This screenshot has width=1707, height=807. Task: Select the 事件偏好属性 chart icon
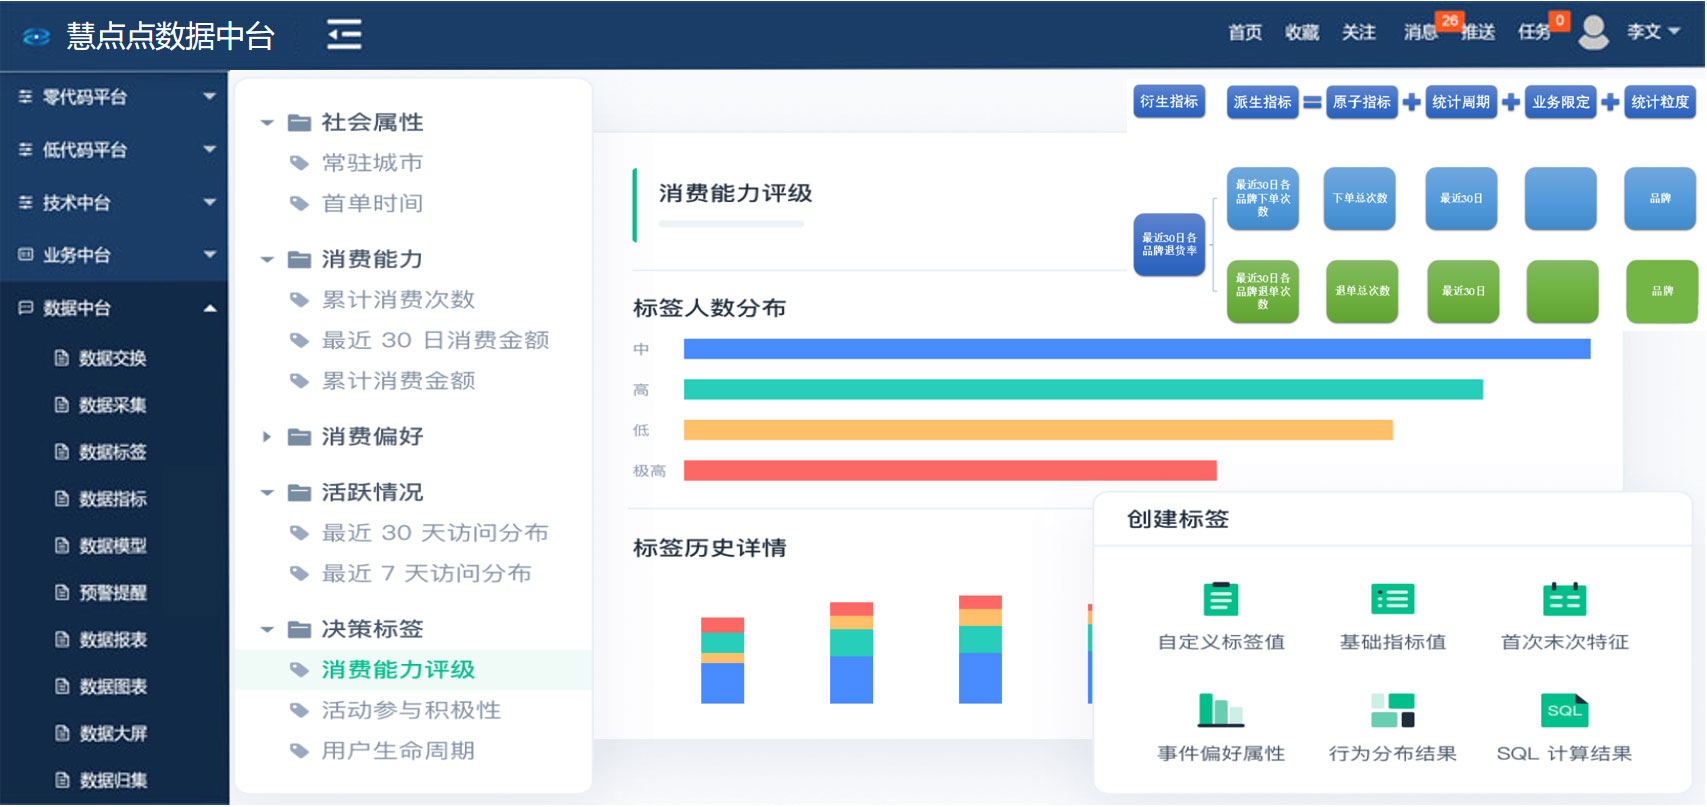[1220, 710]
